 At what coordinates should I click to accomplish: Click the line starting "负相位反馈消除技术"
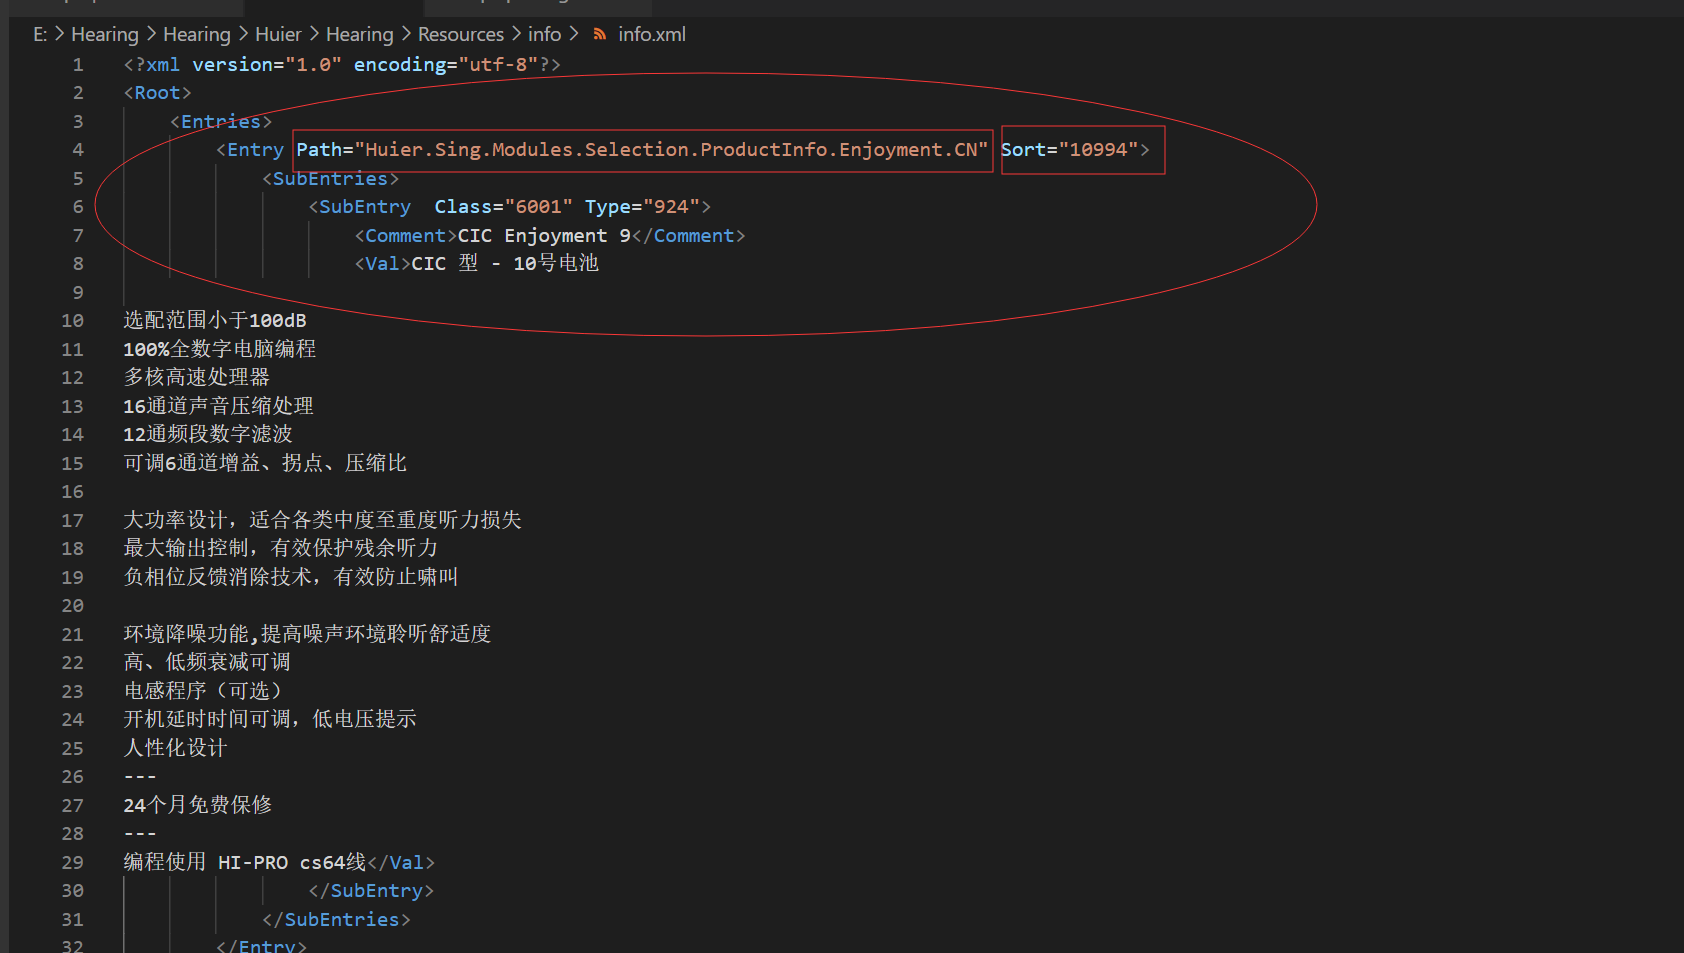pos(291,577)
